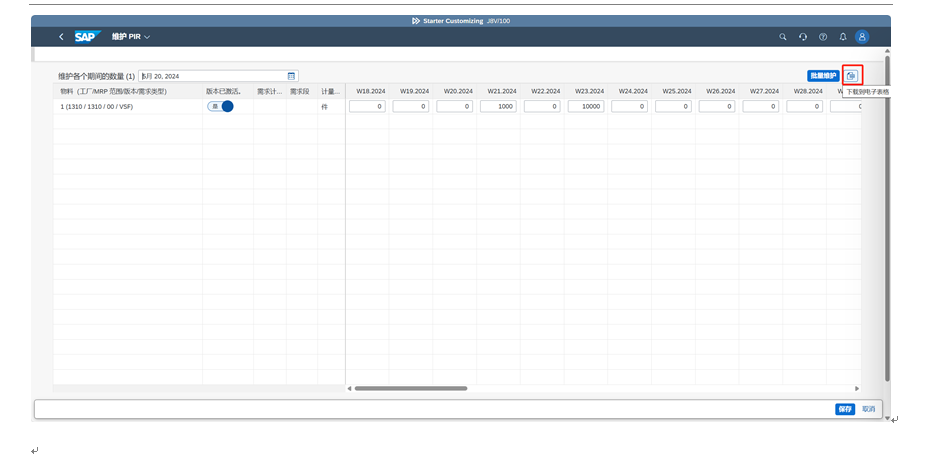The image size is (935, 459).
Task: Open the search icon in header
Action: (783, 37)
